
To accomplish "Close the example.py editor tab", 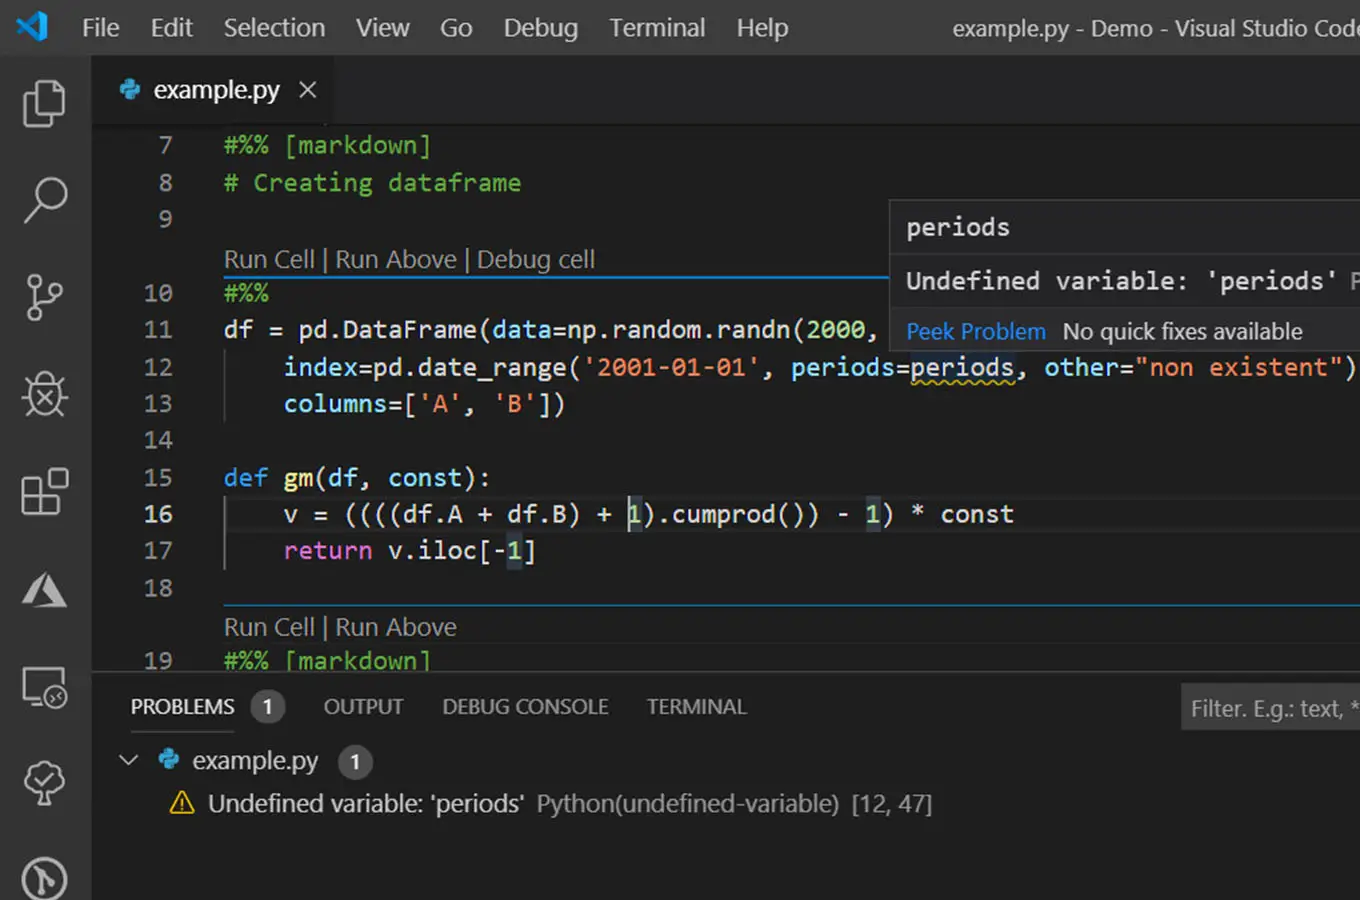I will 308,90.
